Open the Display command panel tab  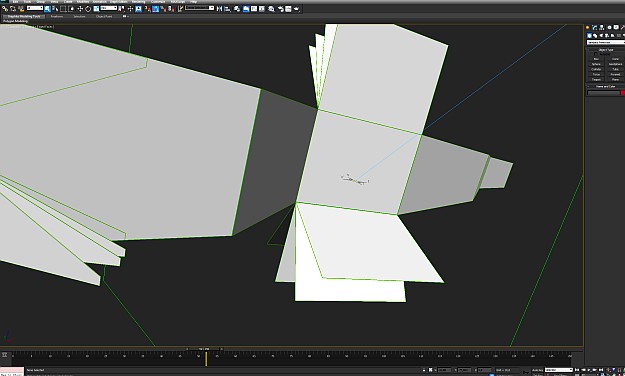pos(616,28)
